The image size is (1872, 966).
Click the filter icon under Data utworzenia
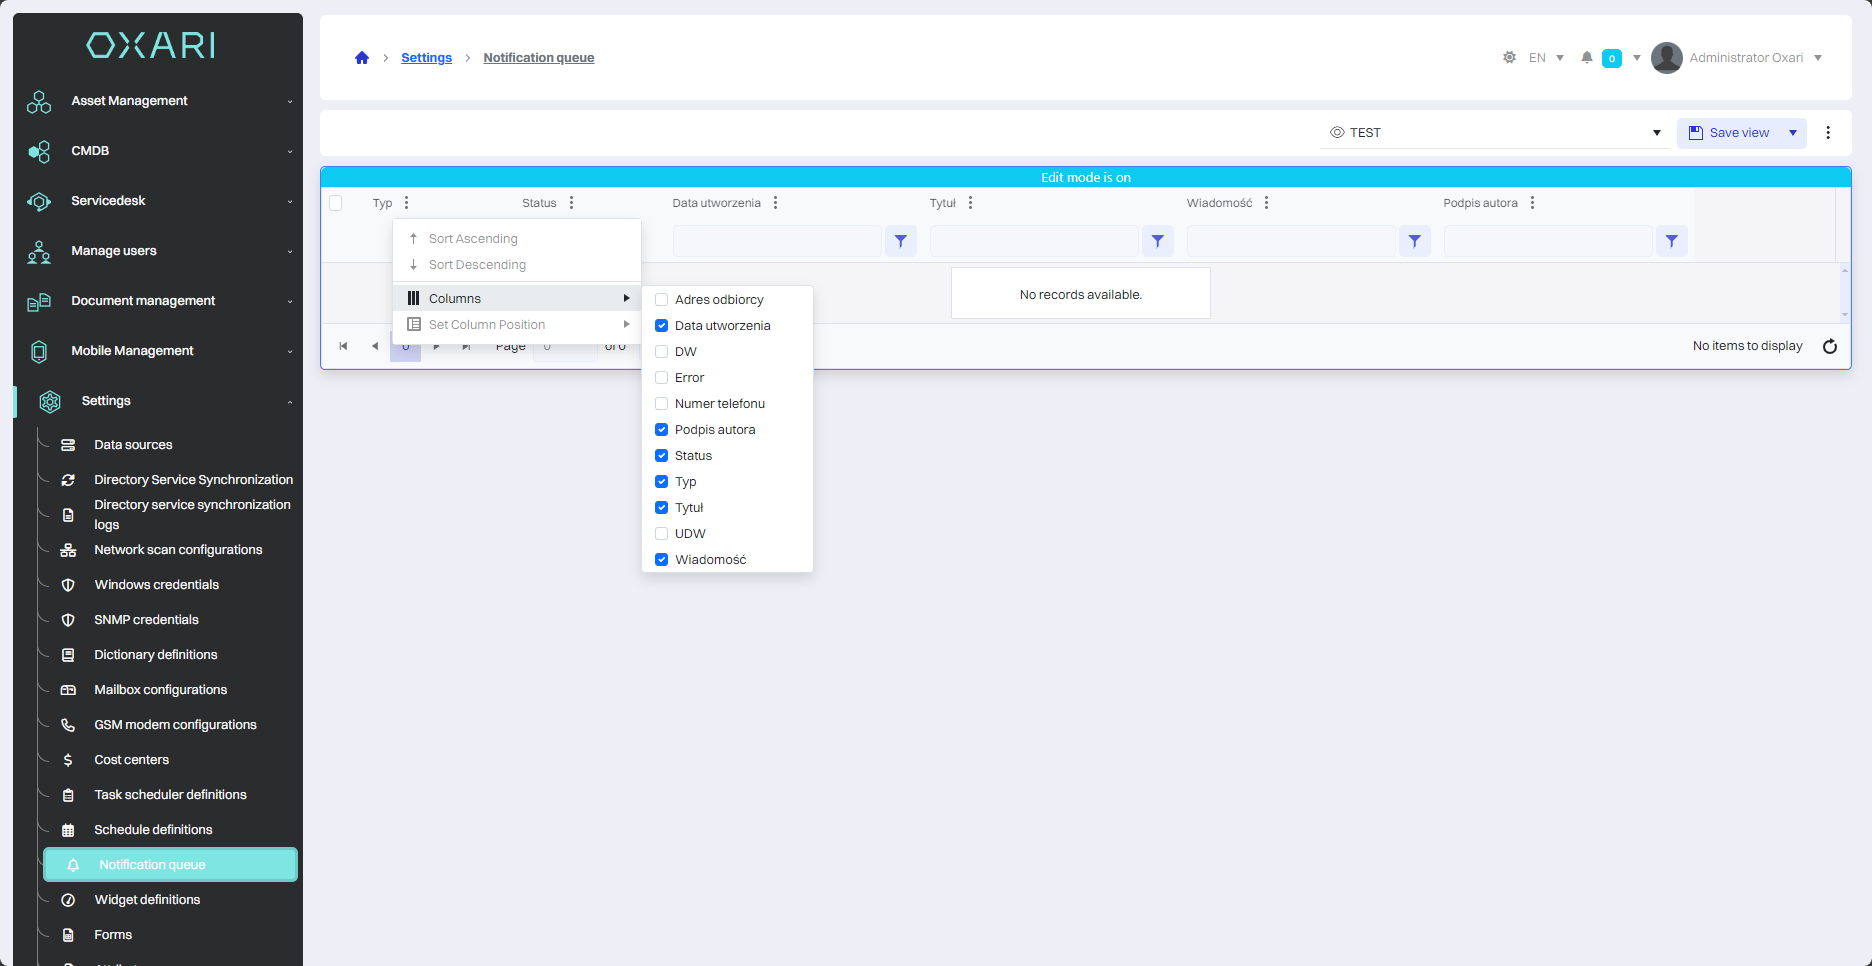[900, 241]
